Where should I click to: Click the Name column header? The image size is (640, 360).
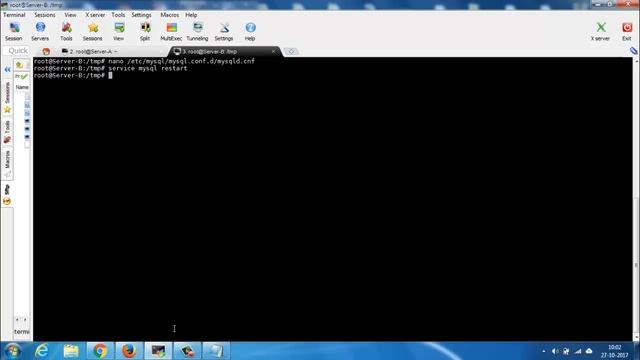22,87
